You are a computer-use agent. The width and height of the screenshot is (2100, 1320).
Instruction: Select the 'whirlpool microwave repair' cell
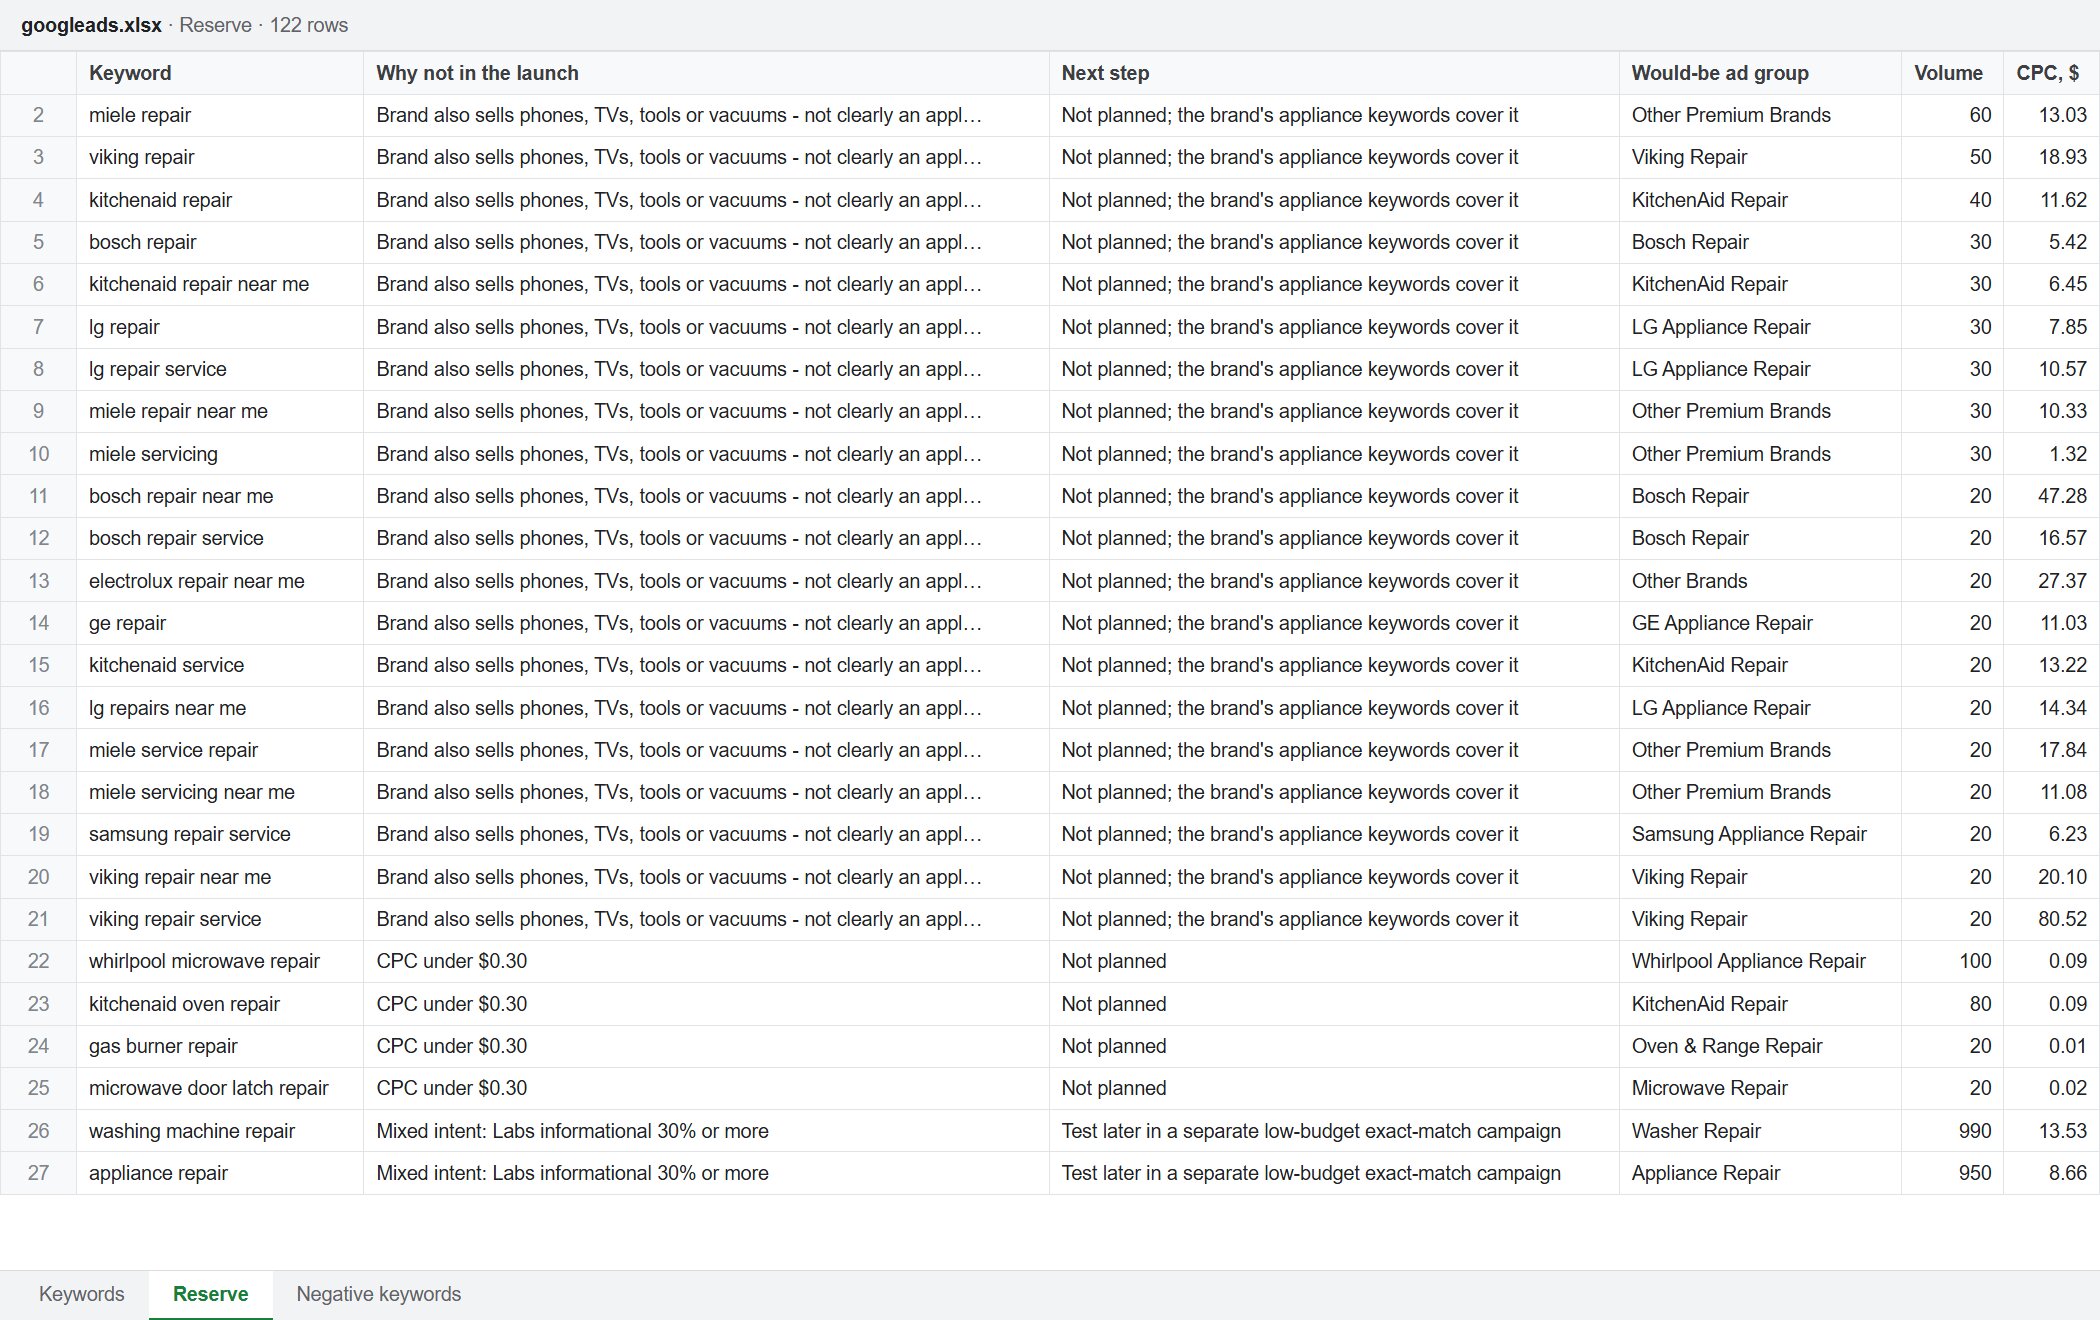click(x=220, y=961)
